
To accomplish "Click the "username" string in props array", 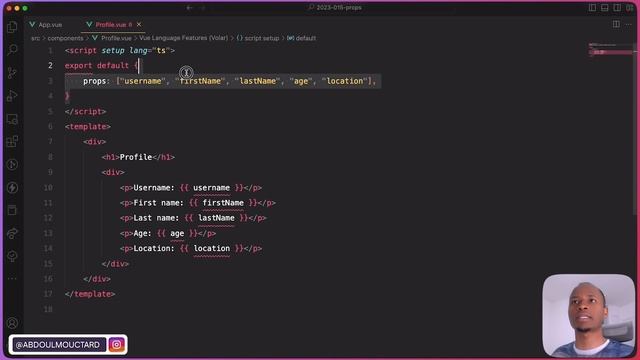I will coord(143,81).
